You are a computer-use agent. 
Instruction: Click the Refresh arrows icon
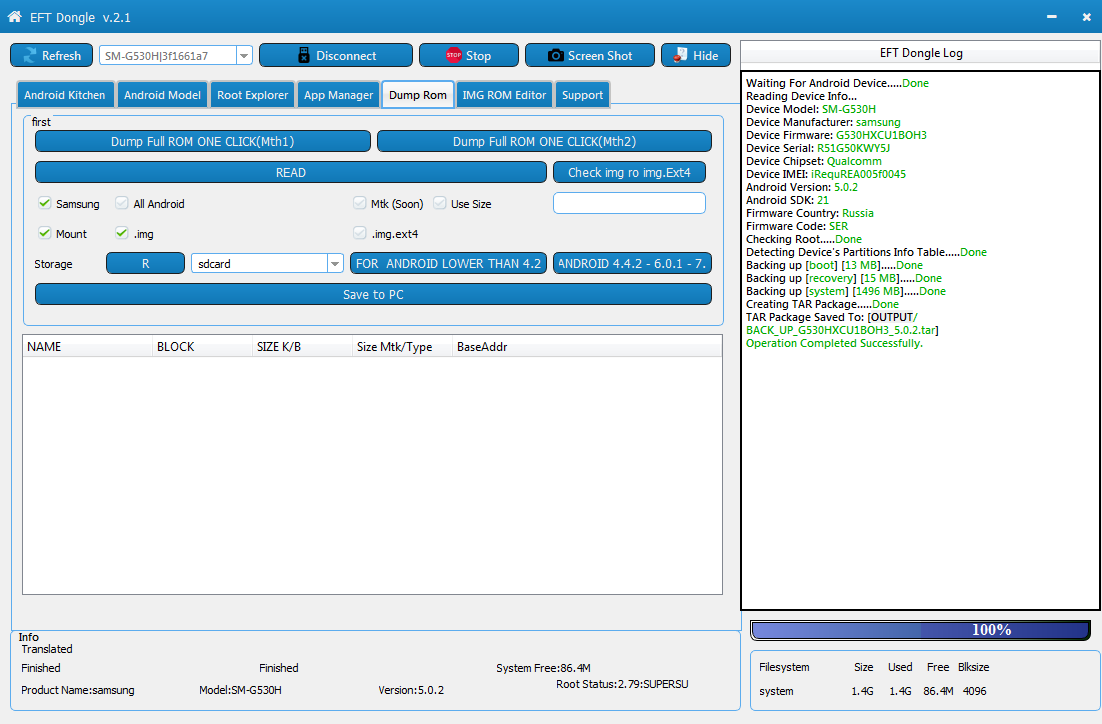click(x=30, y=56)
